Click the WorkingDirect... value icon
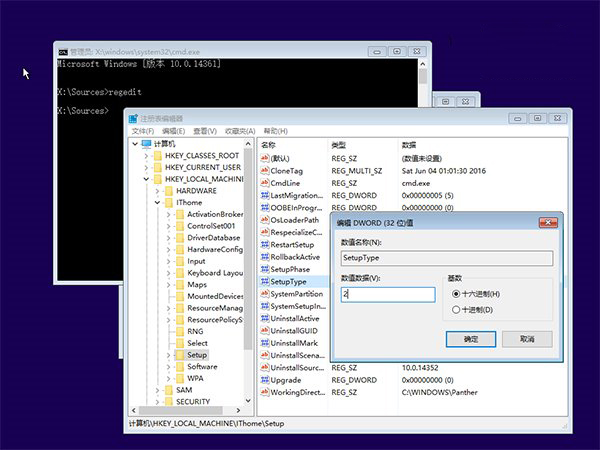The image size is (600, 450). point(264,392)
